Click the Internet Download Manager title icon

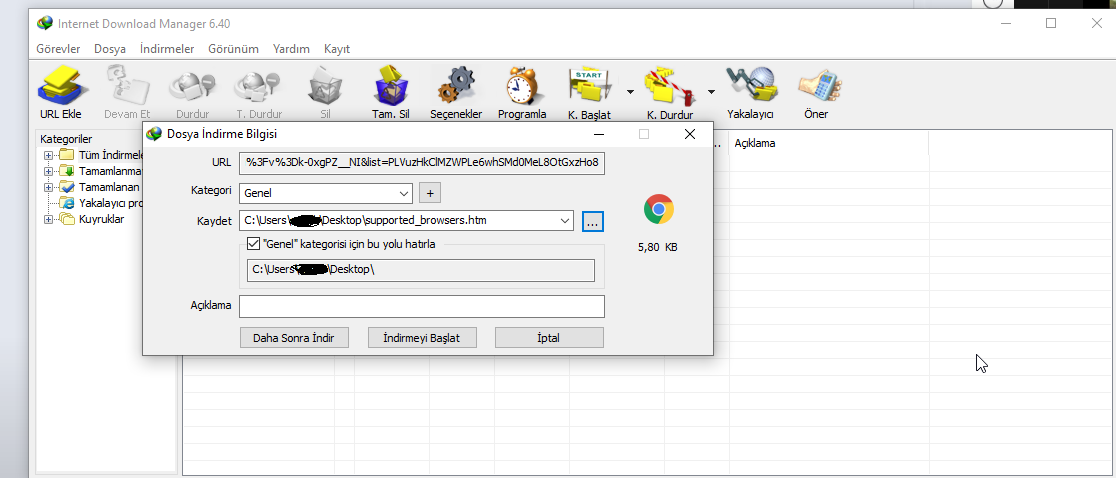[45, 23]
